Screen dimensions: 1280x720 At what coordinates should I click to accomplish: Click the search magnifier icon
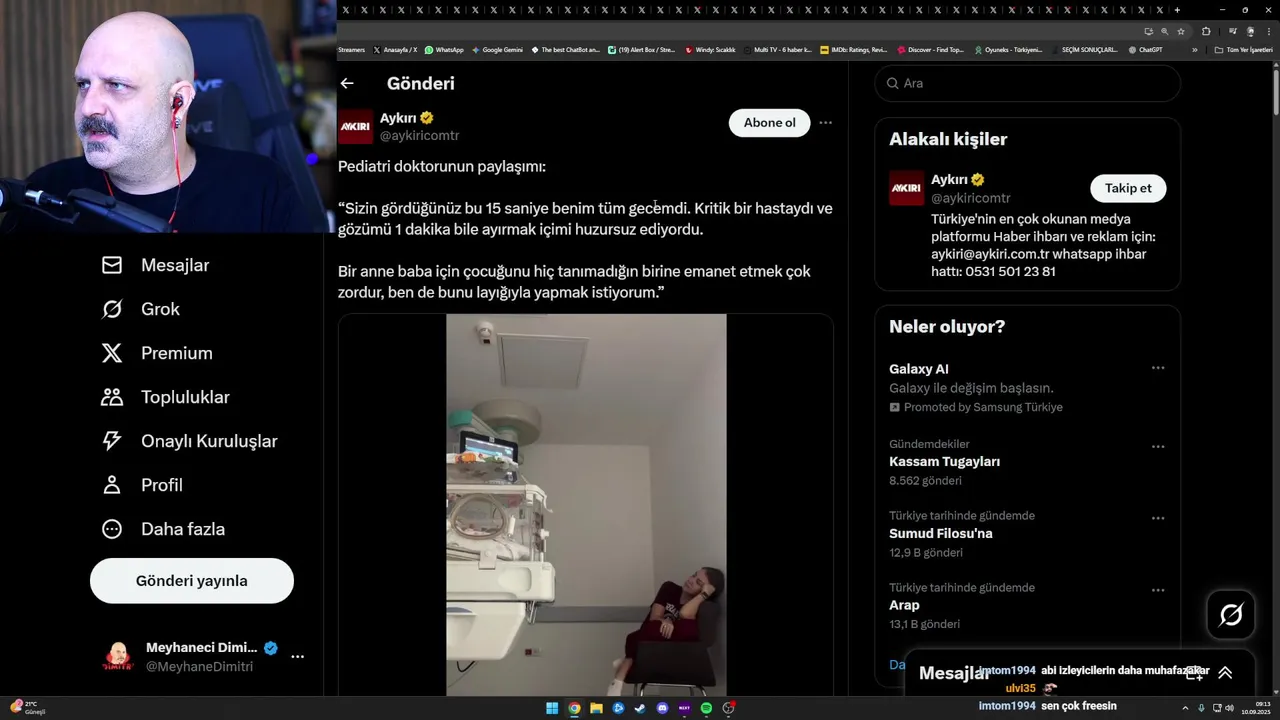[892, 83]
